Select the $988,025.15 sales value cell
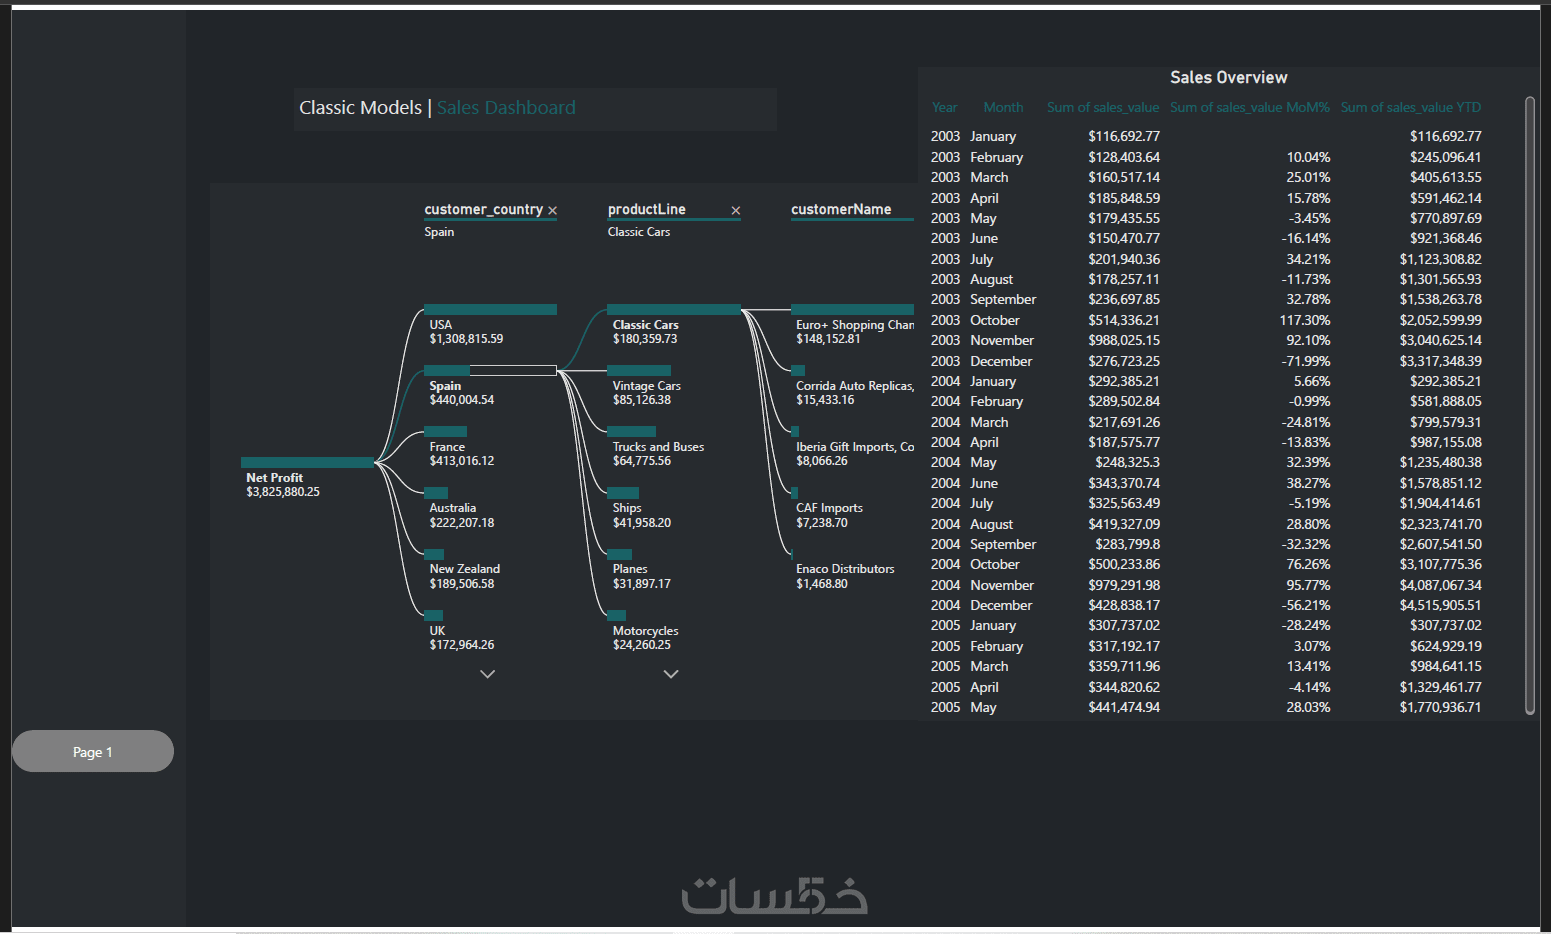The image size is (1551, 934). coord(1124,341)
